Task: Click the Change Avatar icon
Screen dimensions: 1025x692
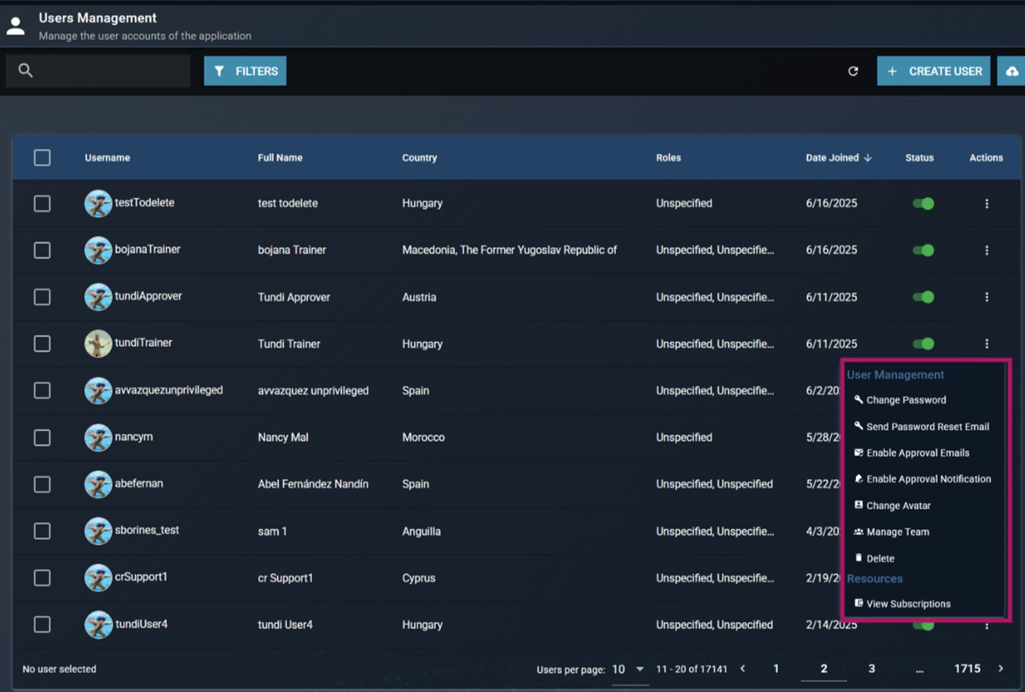Action: click(x=858, y=505)
